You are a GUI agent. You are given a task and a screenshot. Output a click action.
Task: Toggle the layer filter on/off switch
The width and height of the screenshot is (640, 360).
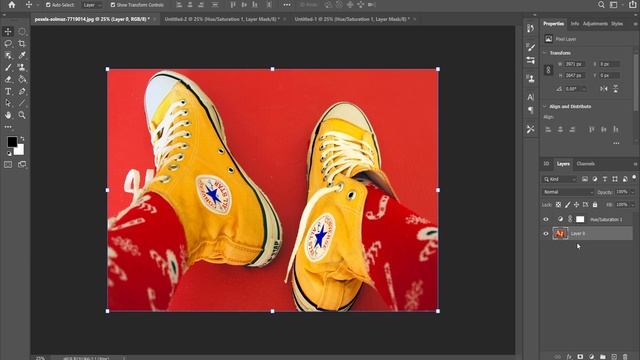tap(634, 178)
